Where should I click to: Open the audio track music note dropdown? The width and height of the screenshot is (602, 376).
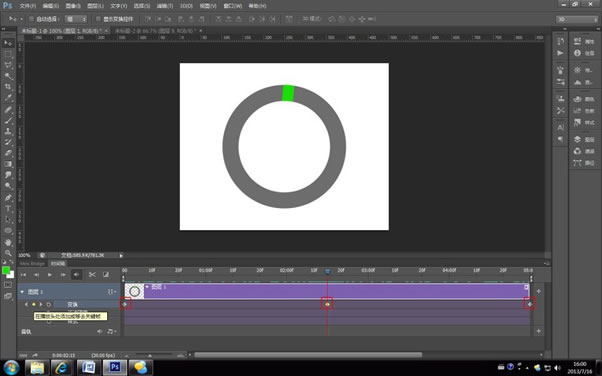click(x=112, y=331)
